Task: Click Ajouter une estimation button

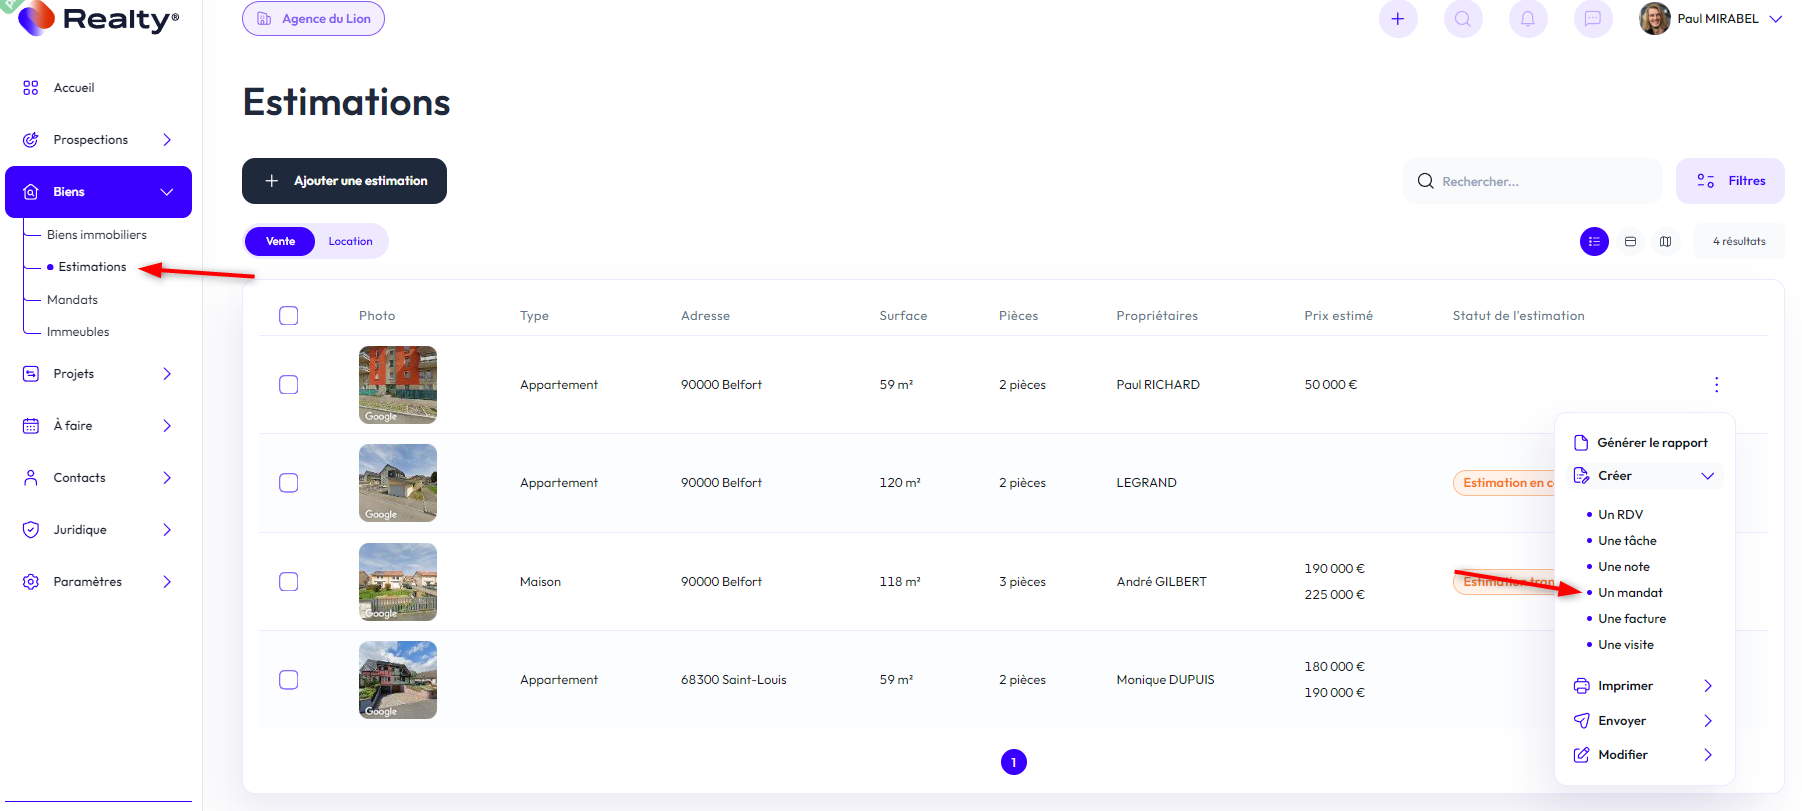Action: tap(344, 181)
